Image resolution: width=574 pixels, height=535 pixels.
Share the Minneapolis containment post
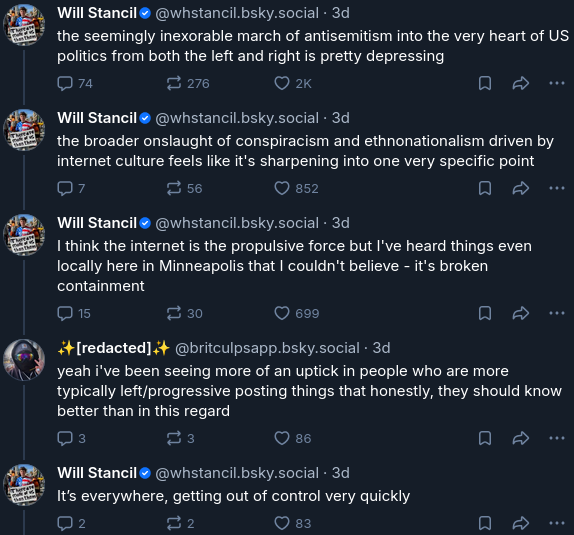click(x=521, y=313)
